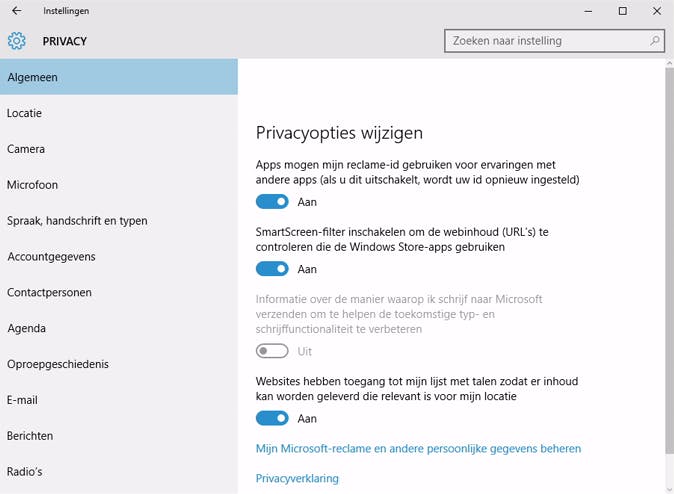Screen dimensions: 674x494
Task: Open the Privacyverklaring link
Action: pyautogui.click(x=297, y=478)
